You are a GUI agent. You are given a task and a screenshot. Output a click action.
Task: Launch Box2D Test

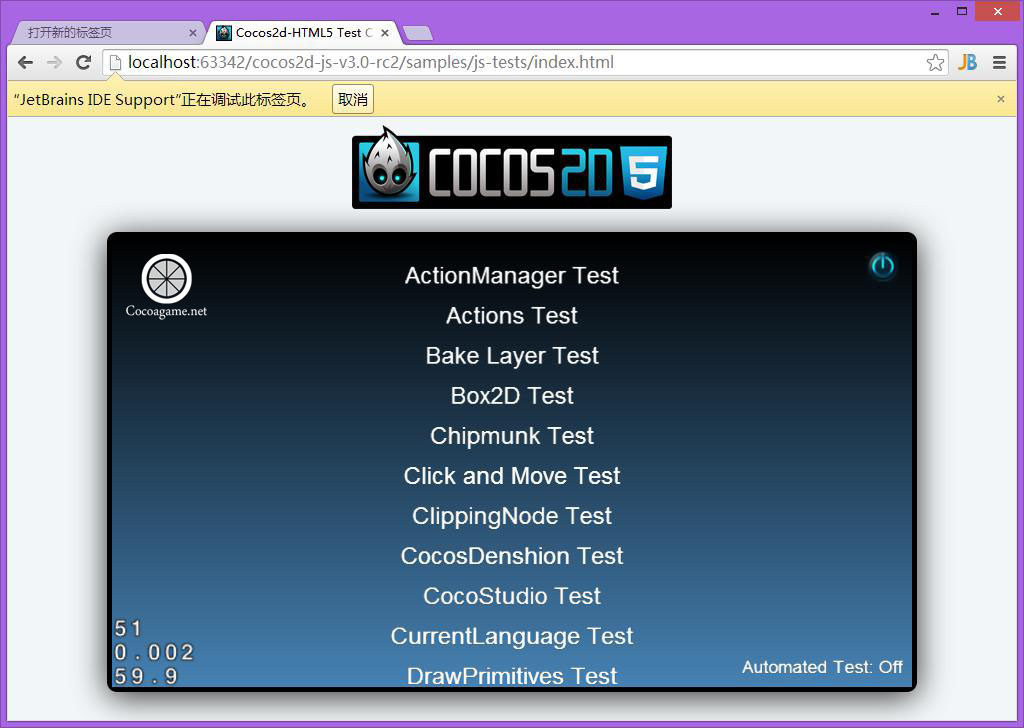click(512, 396)
